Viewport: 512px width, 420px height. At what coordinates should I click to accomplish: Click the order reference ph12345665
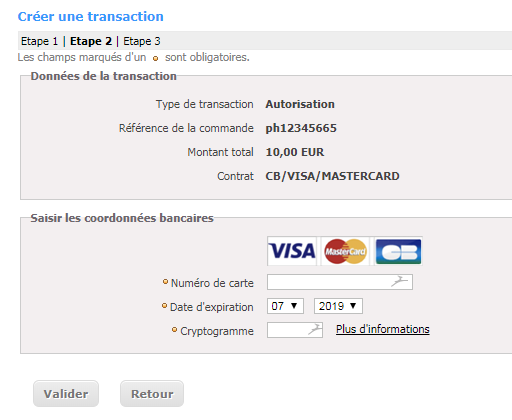click(301, 128)
